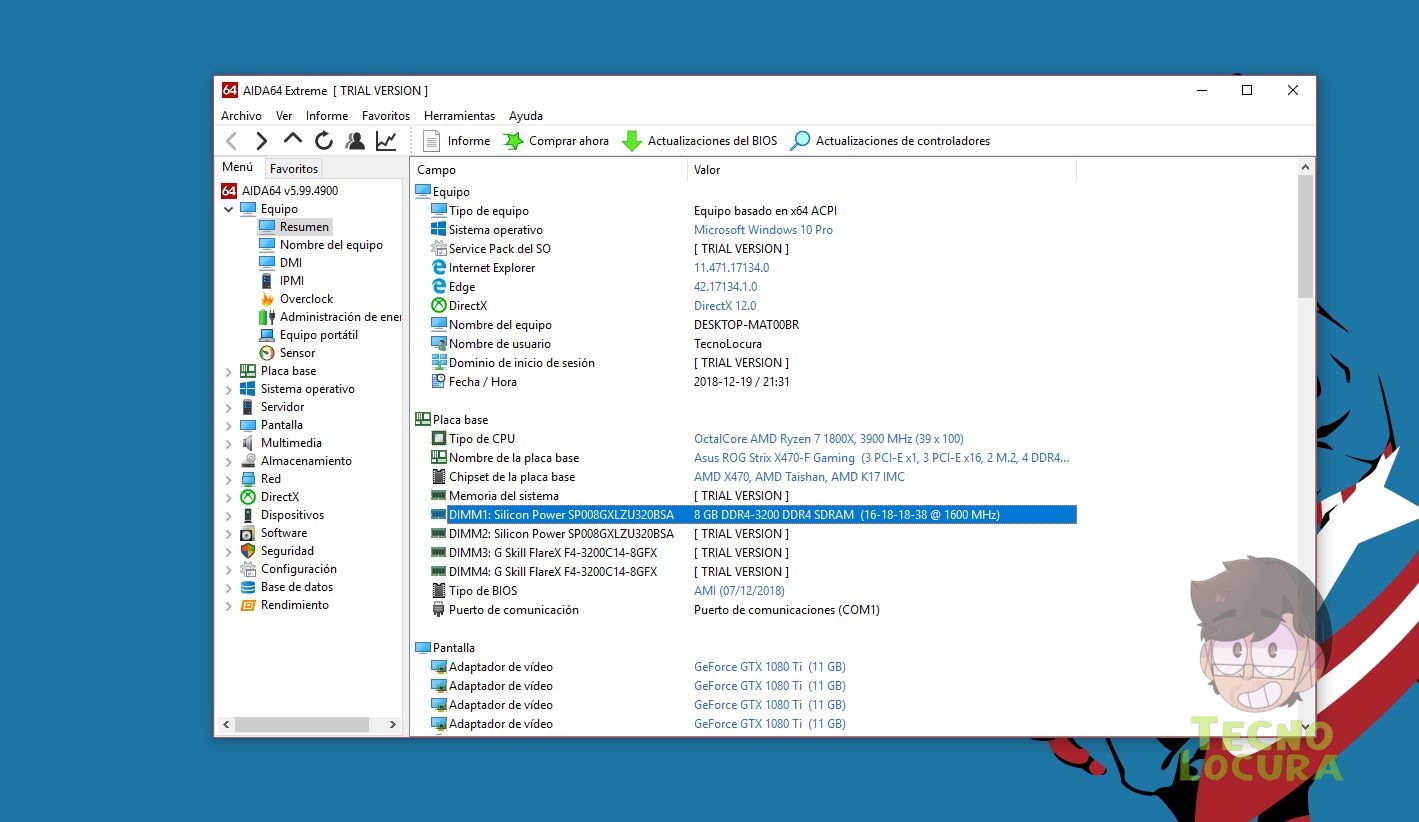Screen dimensions: 1419x822
Task: Expand the Rendimiento tree node
Action: (229, 605)
